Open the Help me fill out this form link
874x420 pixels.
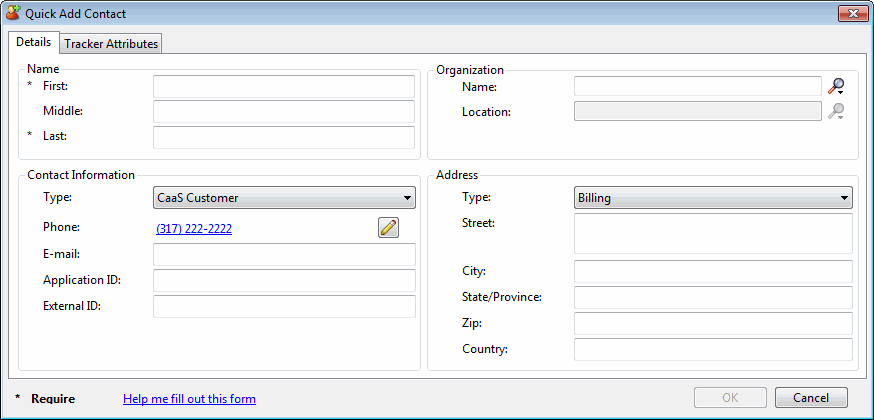[189, 399]
